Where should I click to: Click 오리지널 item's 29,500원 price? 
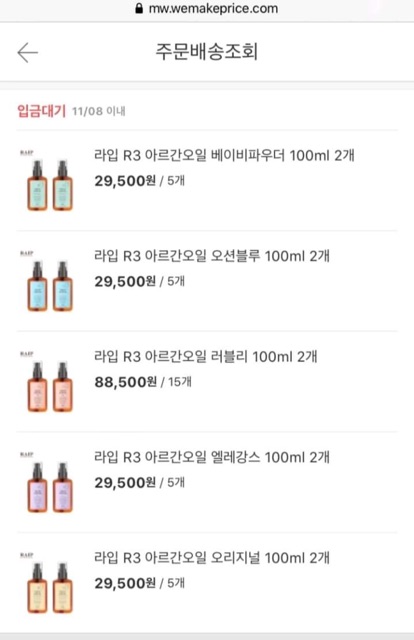pos(125,583)
